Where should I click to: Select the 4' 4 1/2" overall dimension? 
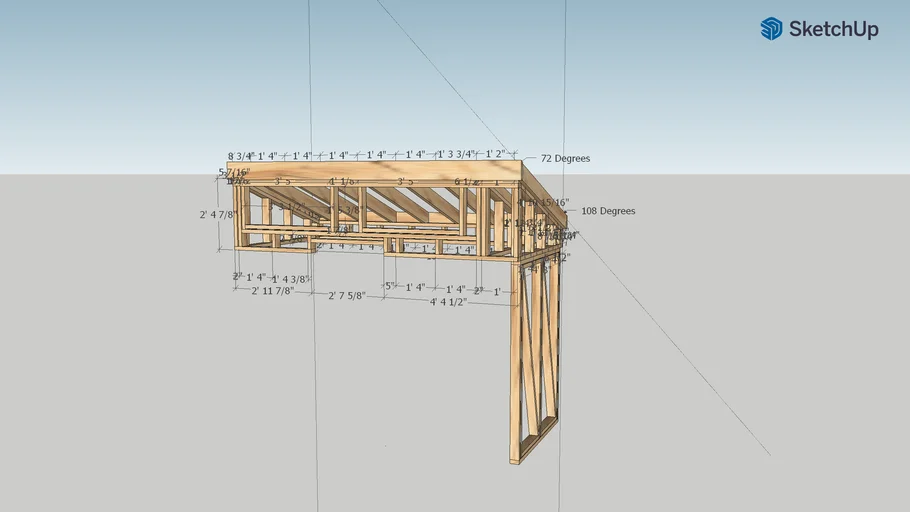tap(449, 302)
